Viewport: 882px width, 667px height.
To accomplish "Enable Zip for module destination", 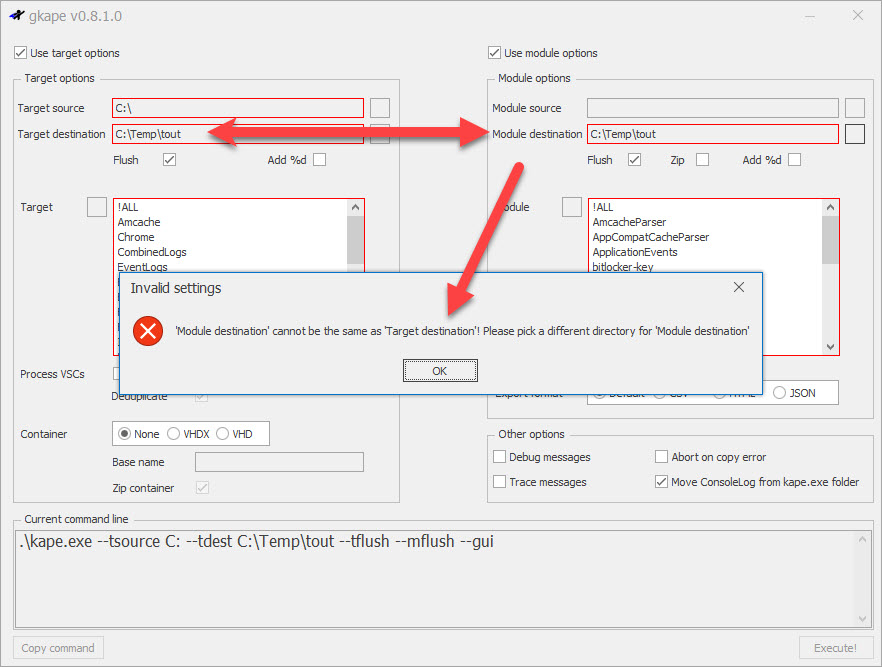I will (x=702, y=160).
